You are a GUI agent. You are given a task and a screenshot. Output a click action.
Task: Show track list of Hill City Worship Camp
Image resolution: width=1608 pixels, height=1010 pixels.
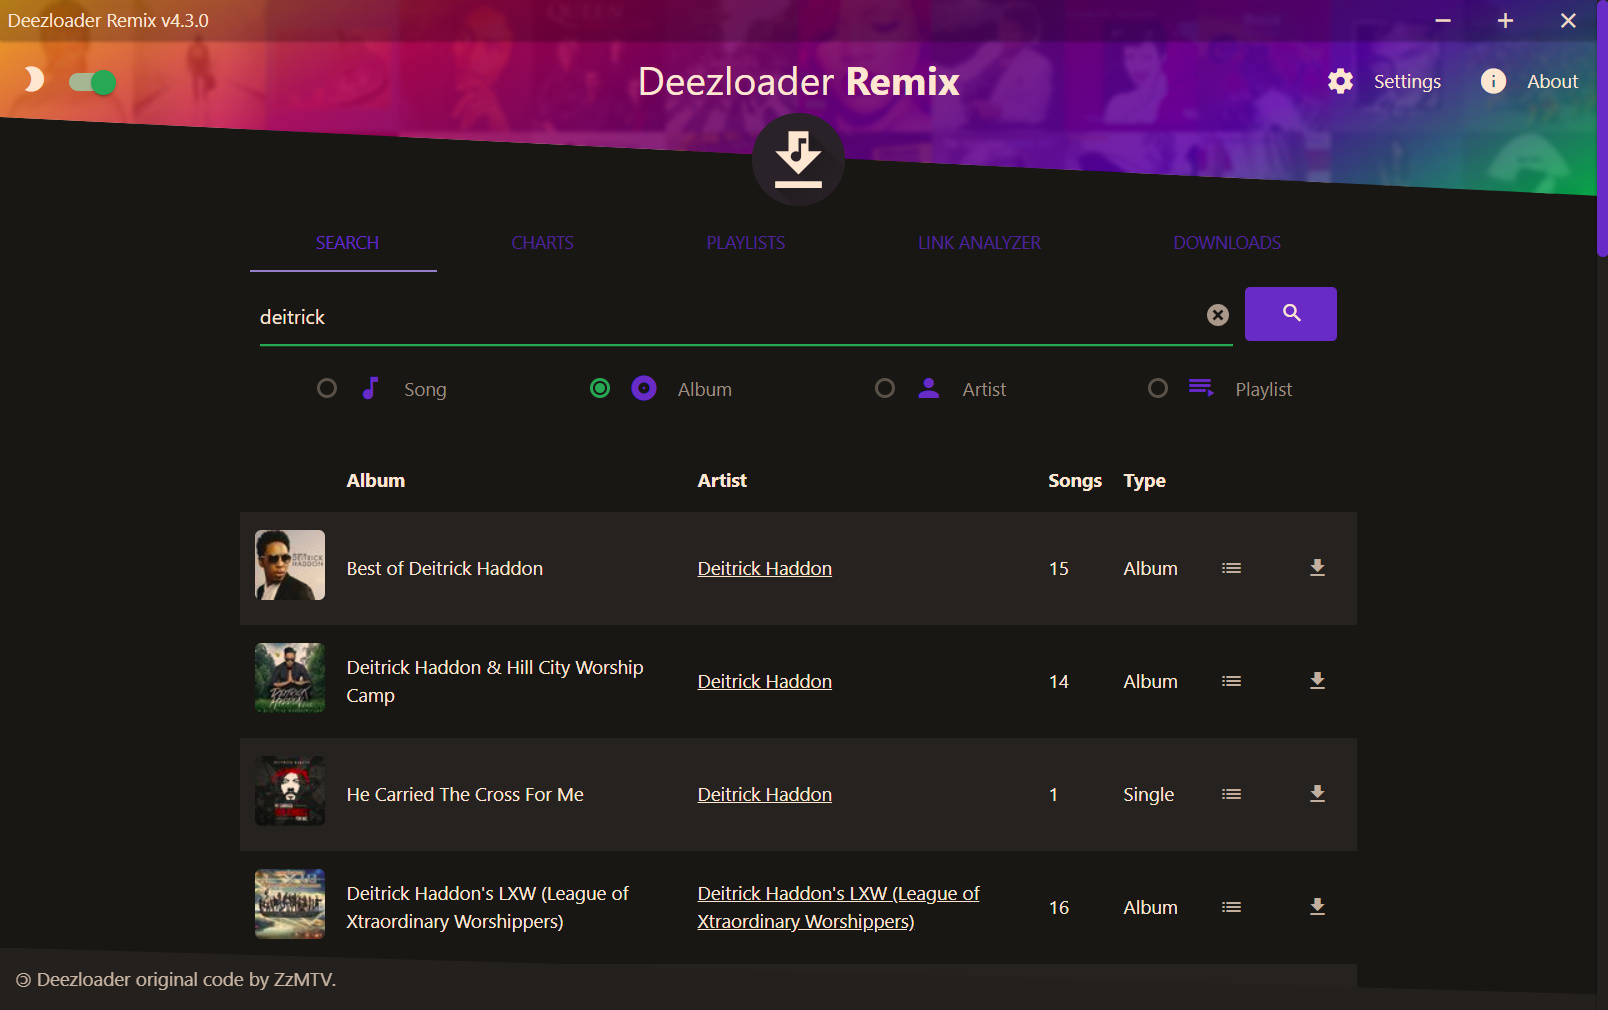(x=1231, y=681)
